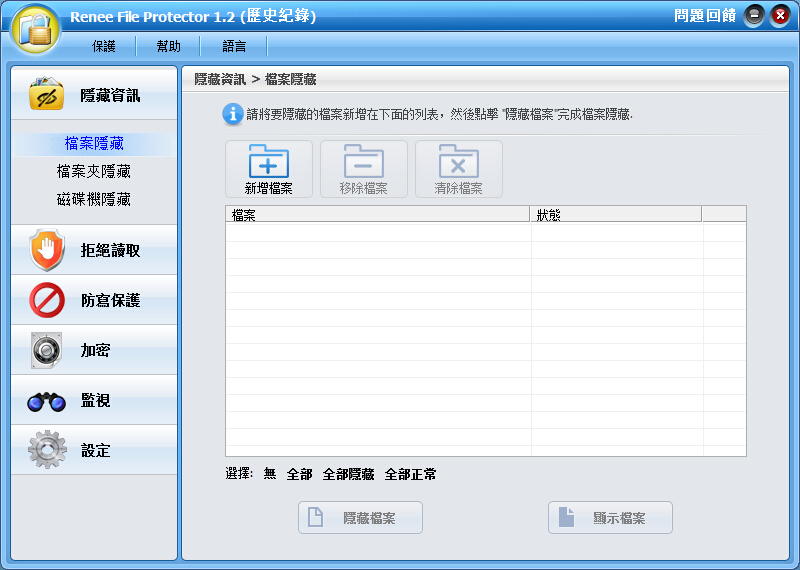Click the 清除檔案 button label
Screen dimensions: 800x570
point(459,188)
